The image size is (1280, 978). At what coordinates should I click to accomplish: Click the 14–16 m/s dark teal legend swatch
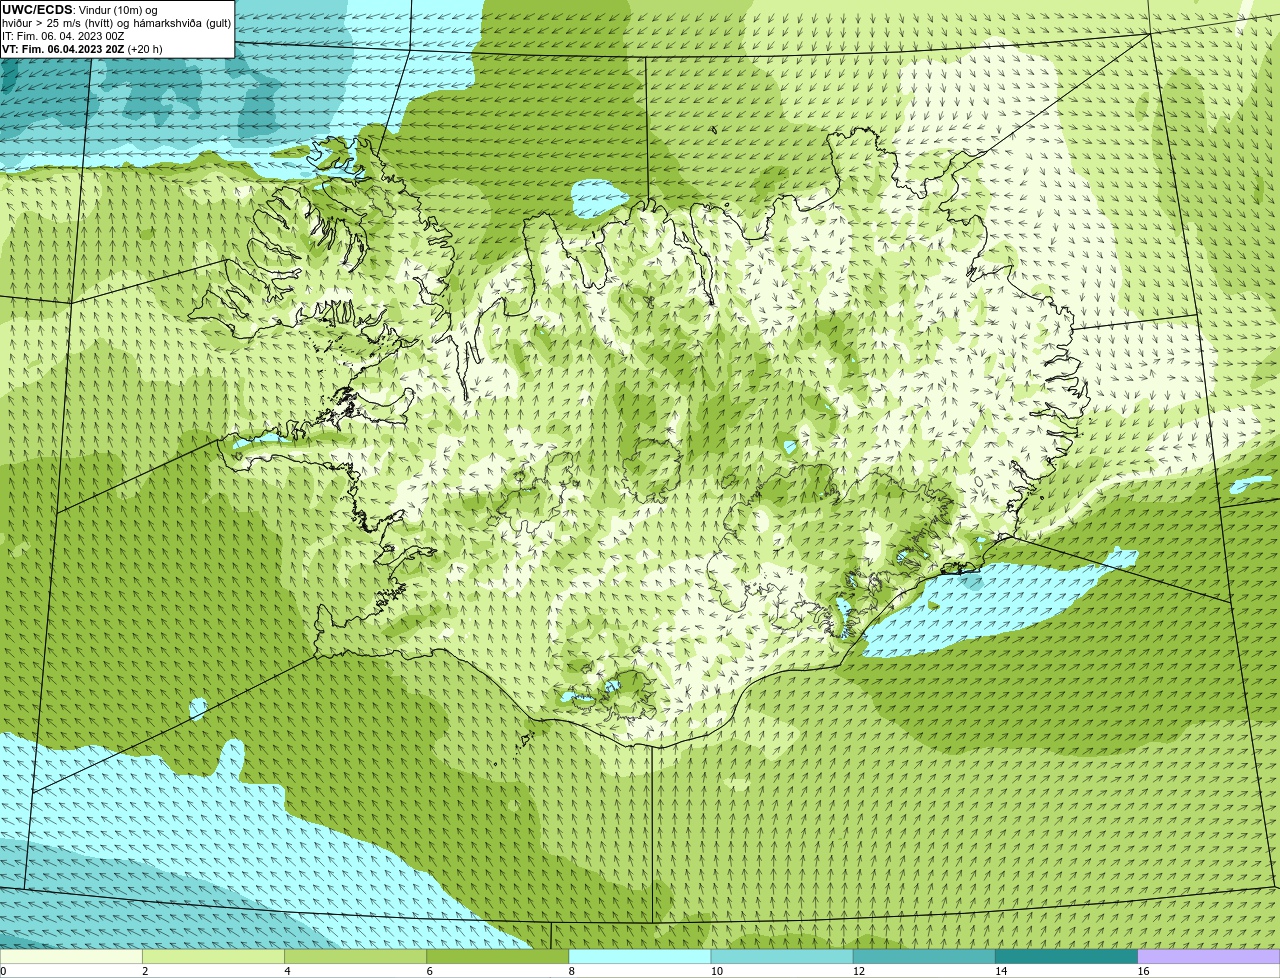pyautogui.click(x=1067, y=957)
